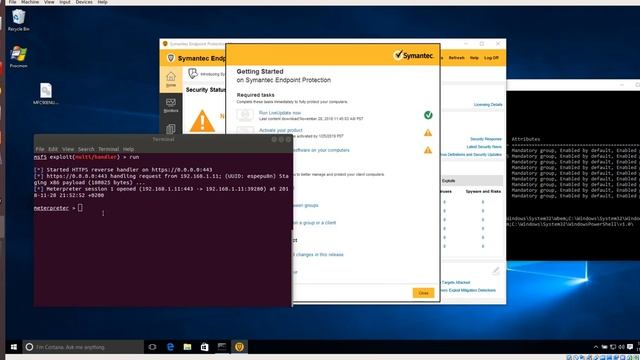Viewport: 640px width, 360px height.
Task: Select the MFC file icon on desktop
Action: click(x=46, y=93)
